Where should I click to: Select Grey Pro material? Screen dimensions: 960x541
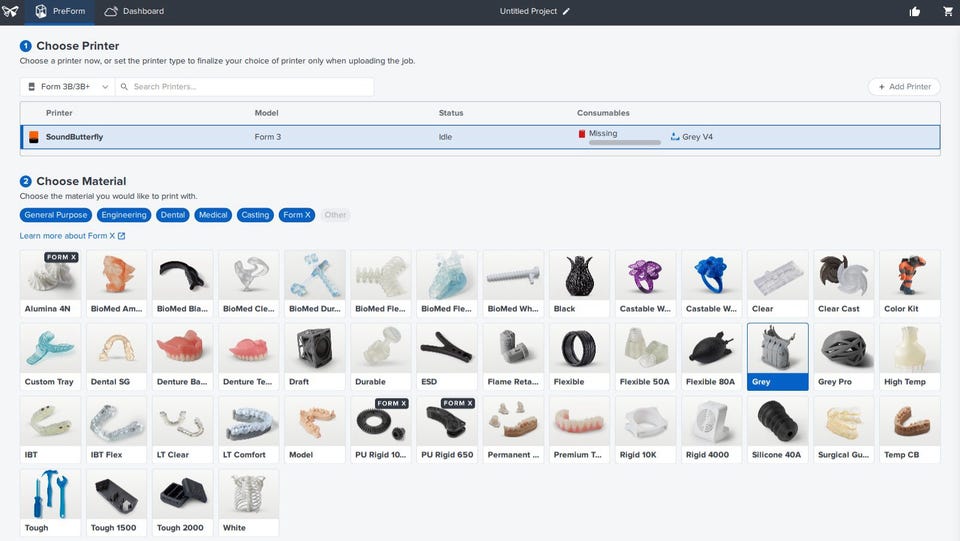pyautogui.click(x=844, y=357)
